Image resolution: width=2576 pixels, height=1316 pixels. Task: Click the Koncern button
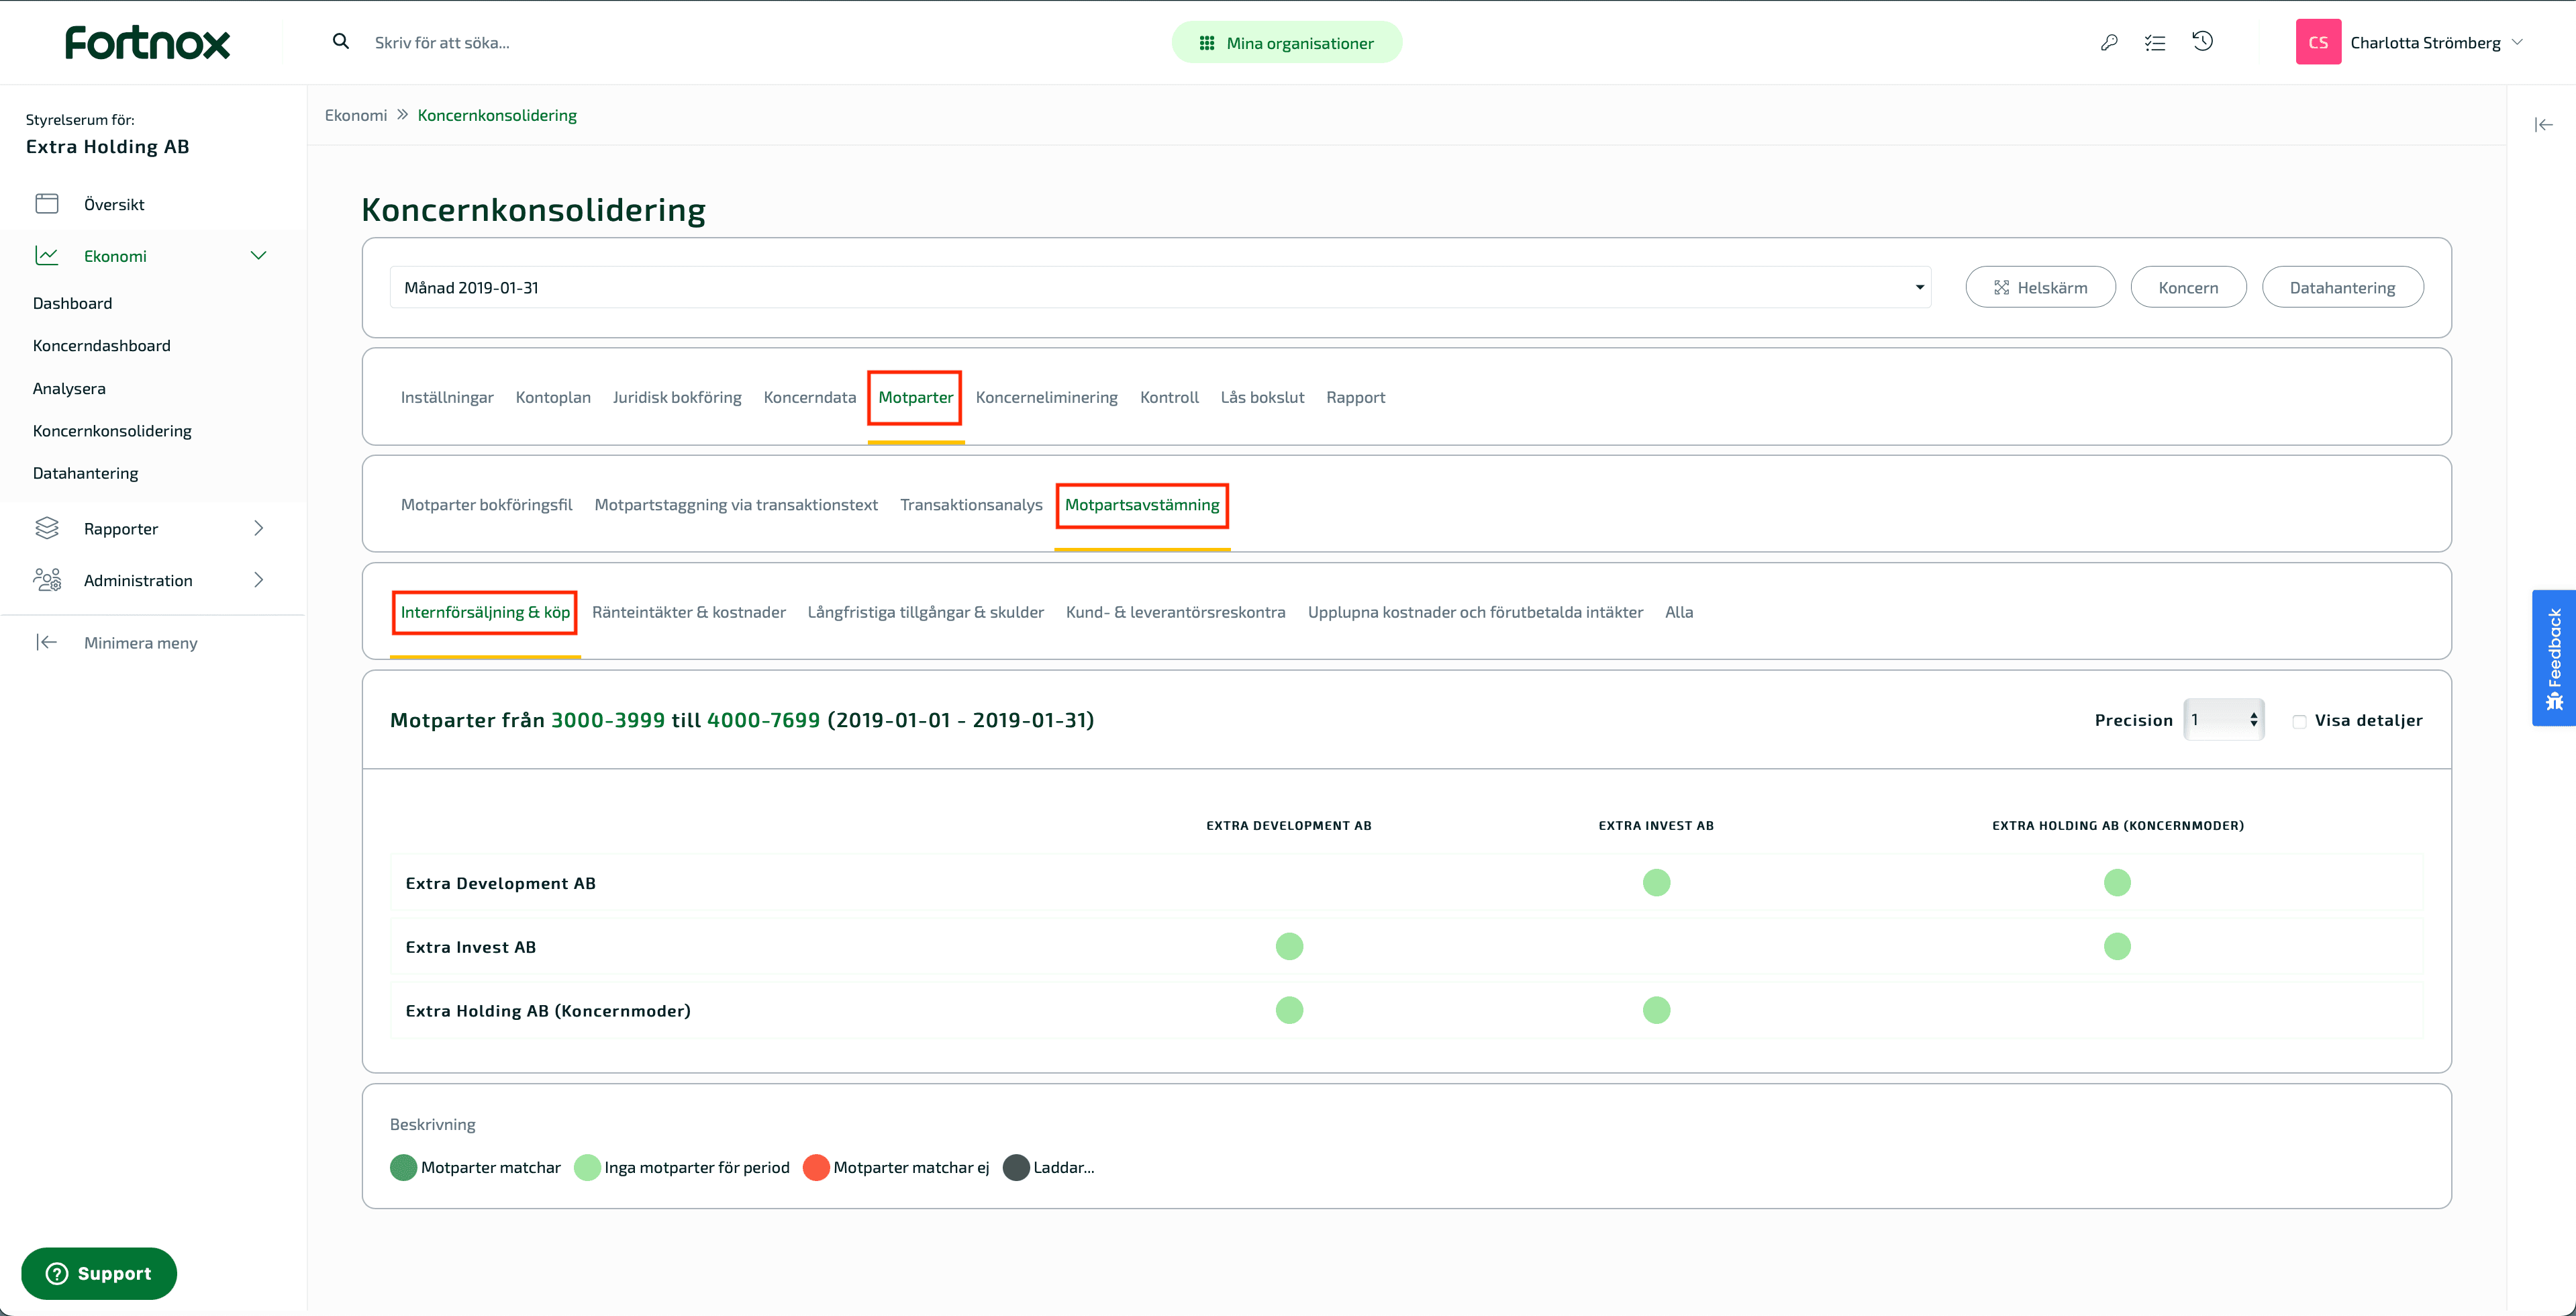pos(2188,287)
